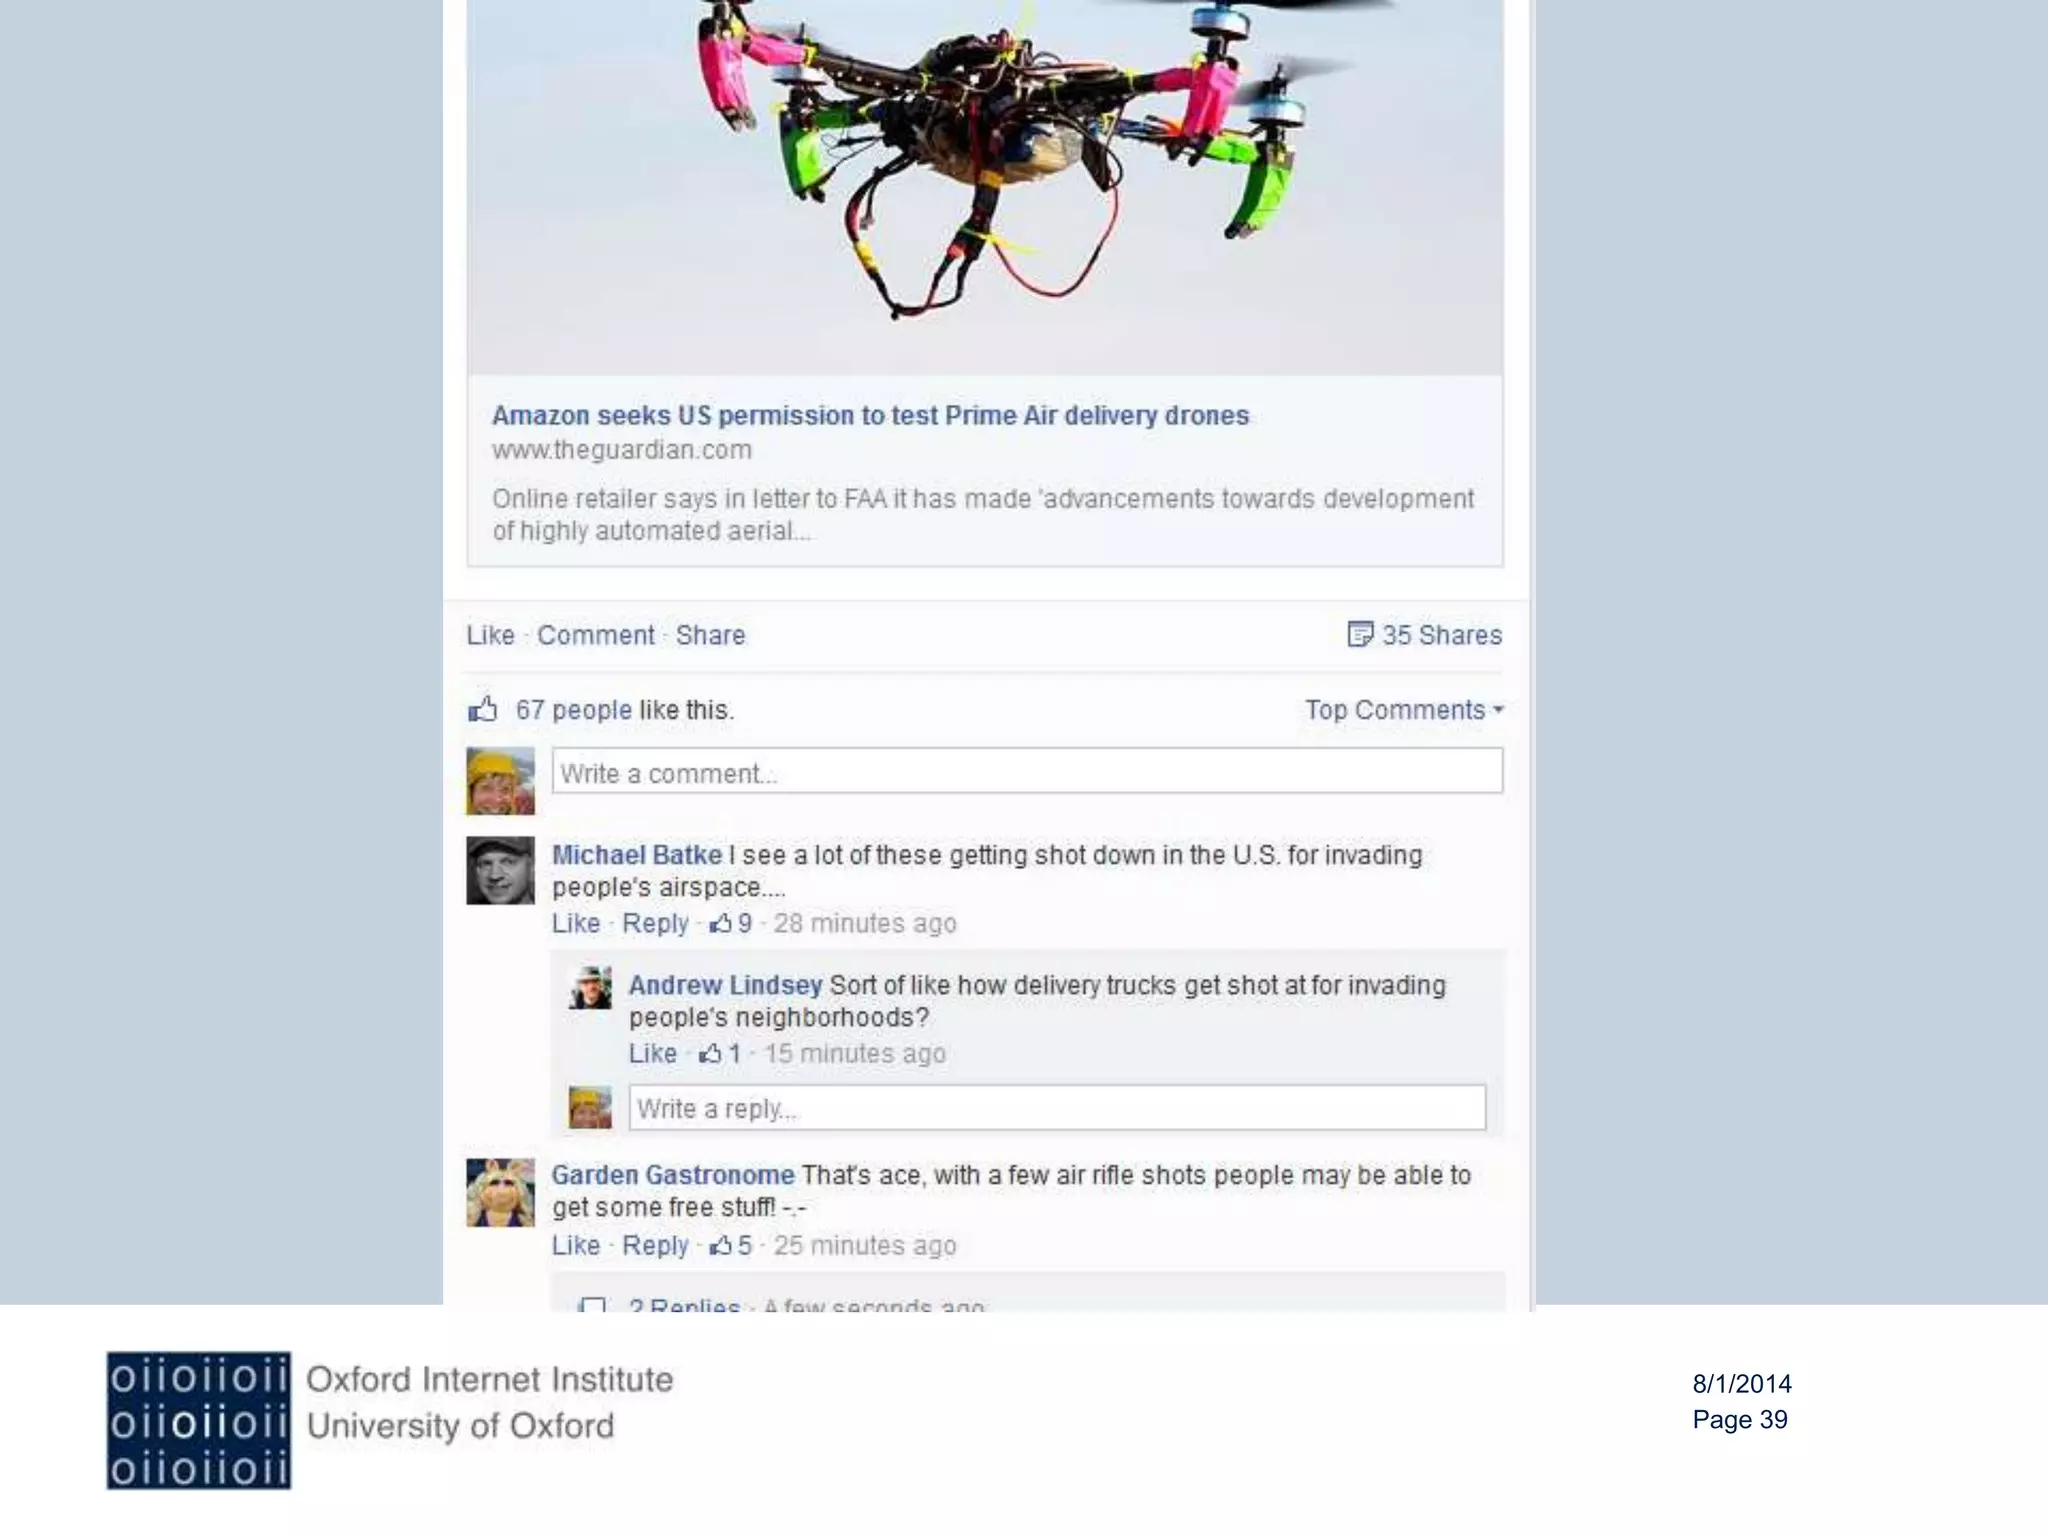
Task: Click the thumbs-up icon beside 67 people
Action: (483, 709)
